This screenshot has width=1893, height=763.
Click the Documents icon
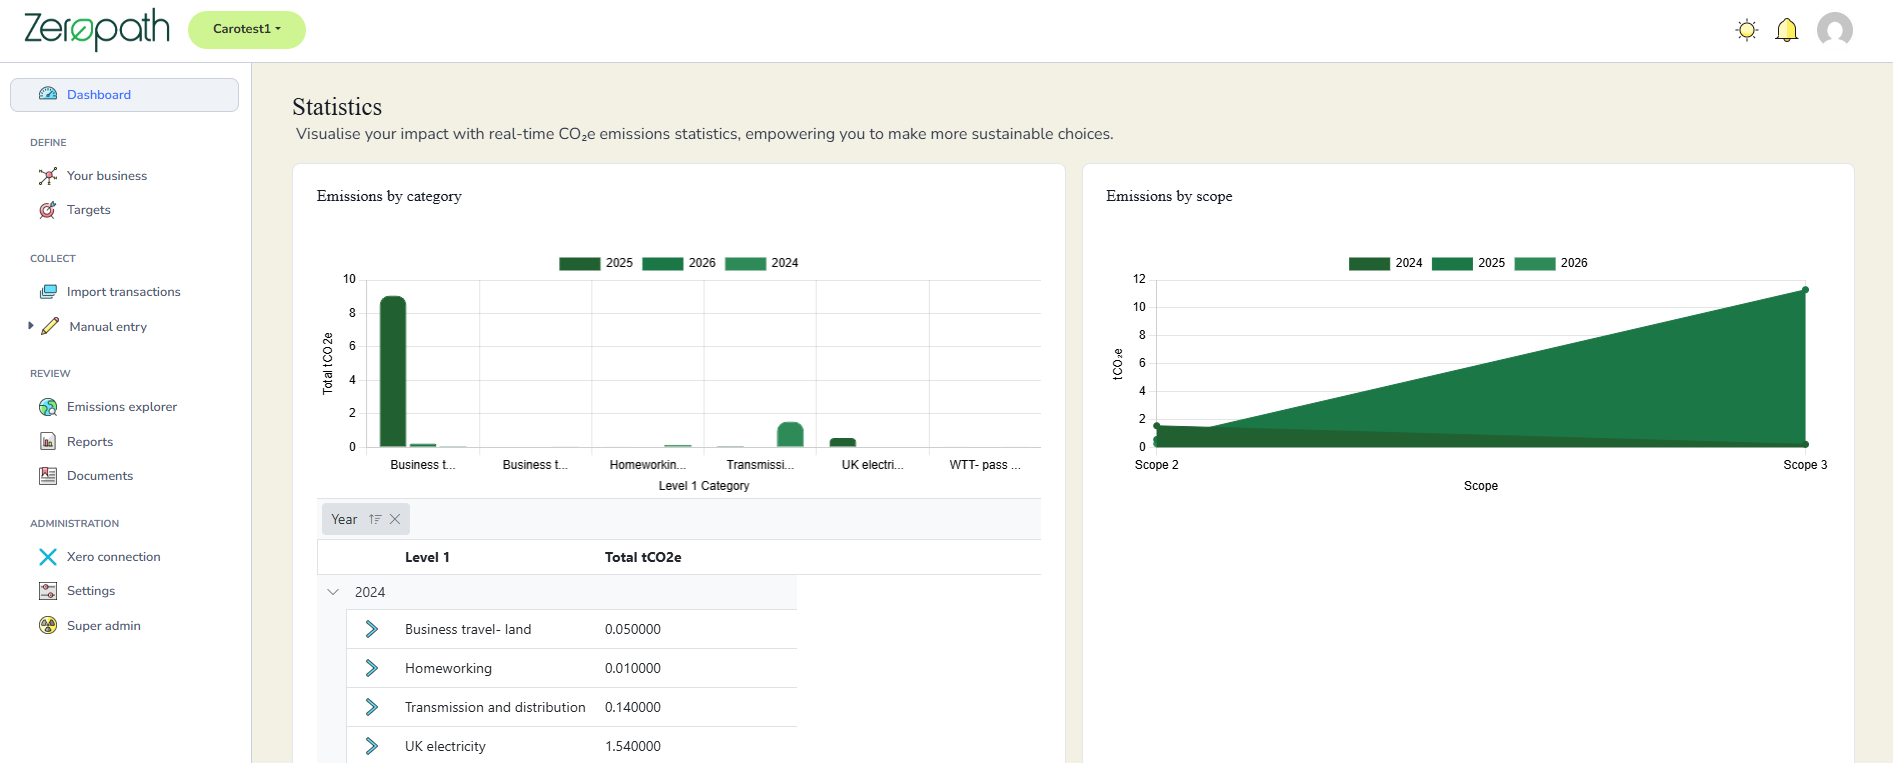(x=48, y=476)
